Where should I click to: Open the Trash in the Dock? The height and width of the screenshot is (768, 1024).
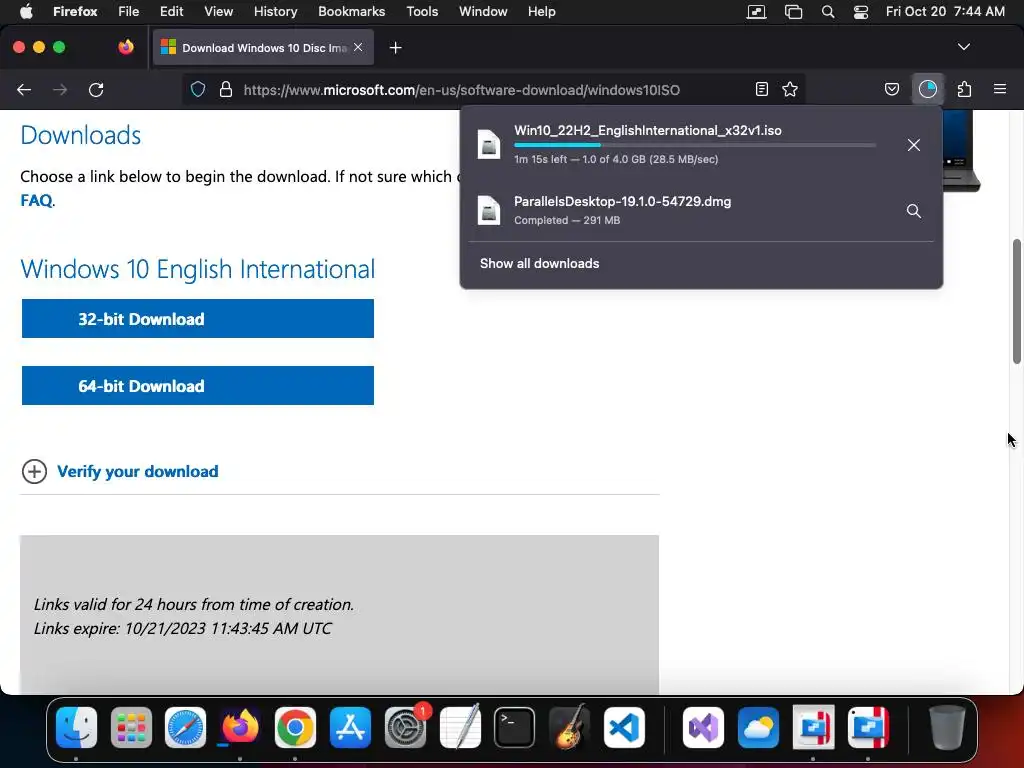pyautogui.click(x=947, y=727)
